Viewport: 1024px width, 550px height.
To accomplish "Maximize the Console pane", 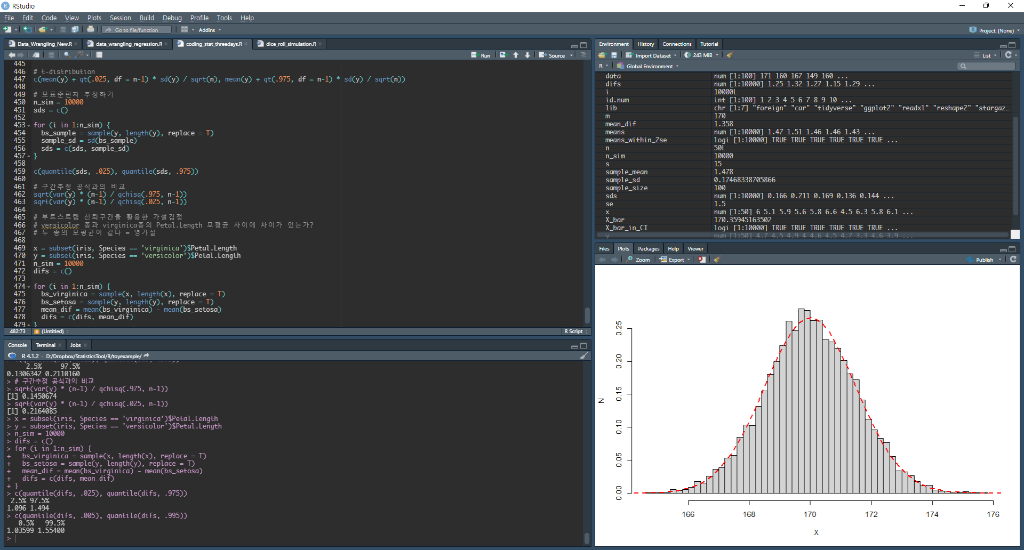I will (x=584, y=346).
